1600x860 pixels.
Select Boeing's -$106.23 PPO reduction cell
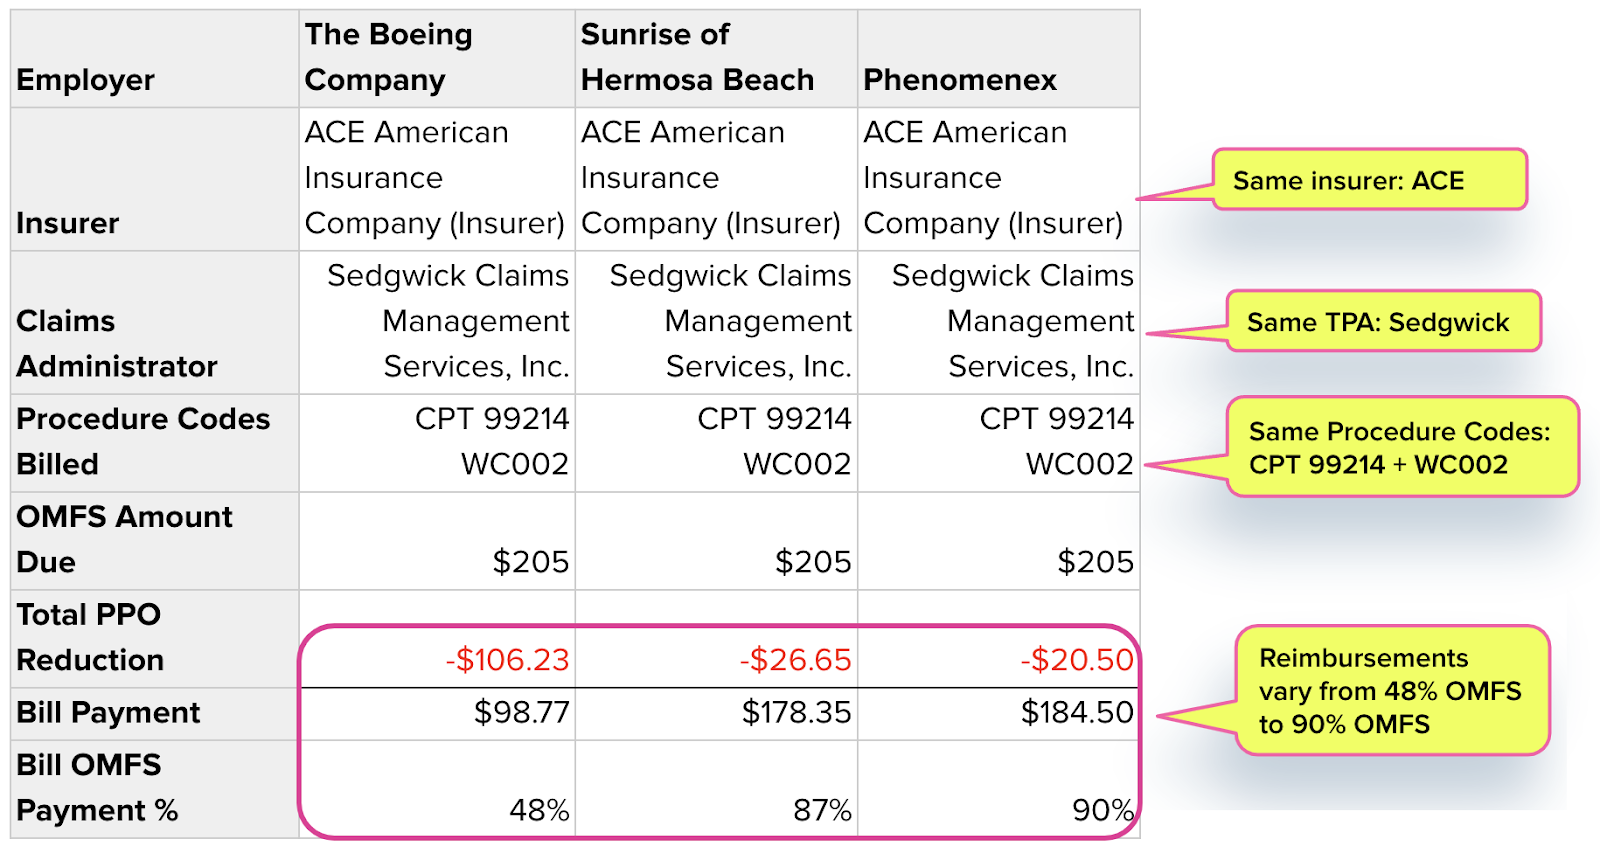437,639
